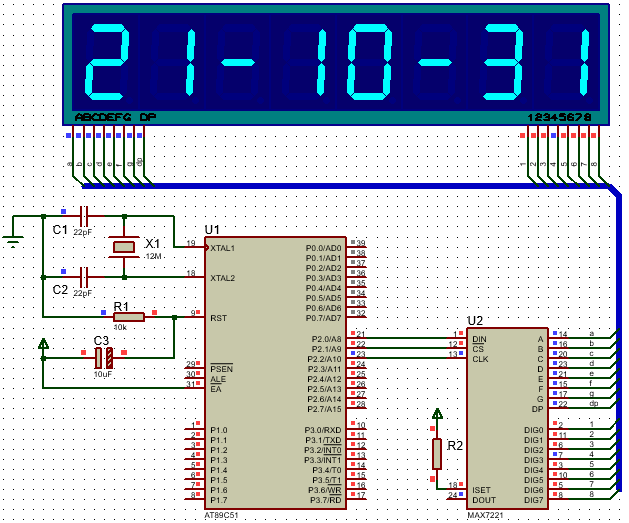Select electrolytic capacitor C3 symbol
Image resolution: width=629 pixels, height=523 pixels.
point(104,358)
